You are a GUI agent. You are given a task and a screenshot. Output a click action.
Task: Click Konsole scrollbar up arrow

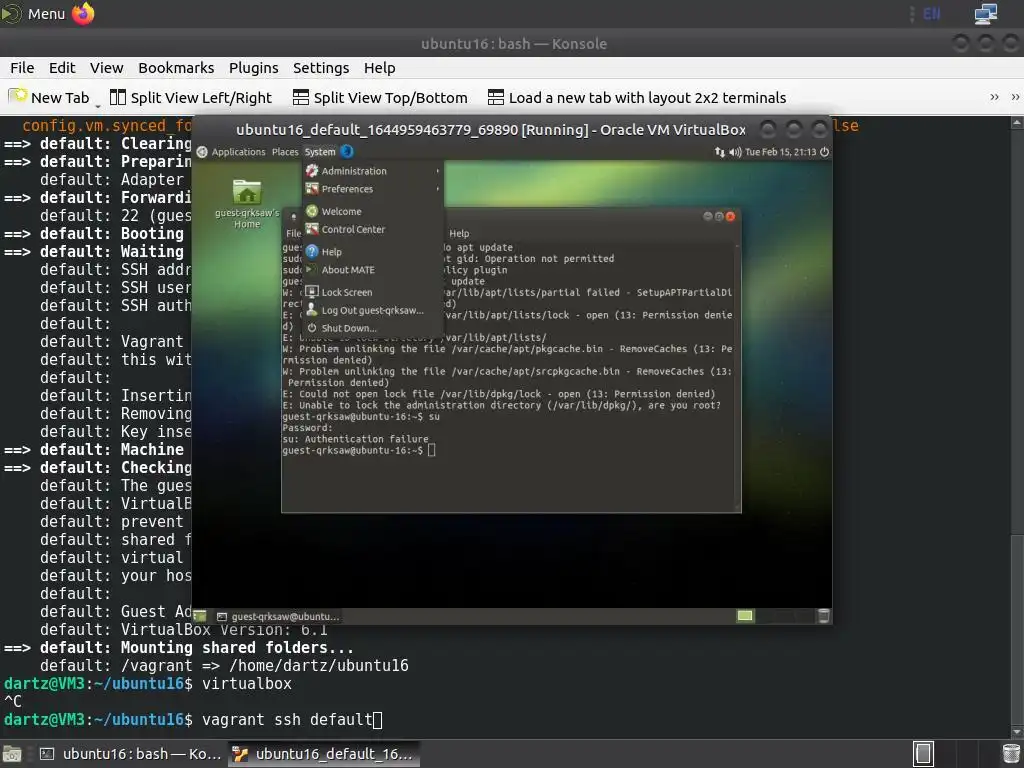click(1017, 122)
